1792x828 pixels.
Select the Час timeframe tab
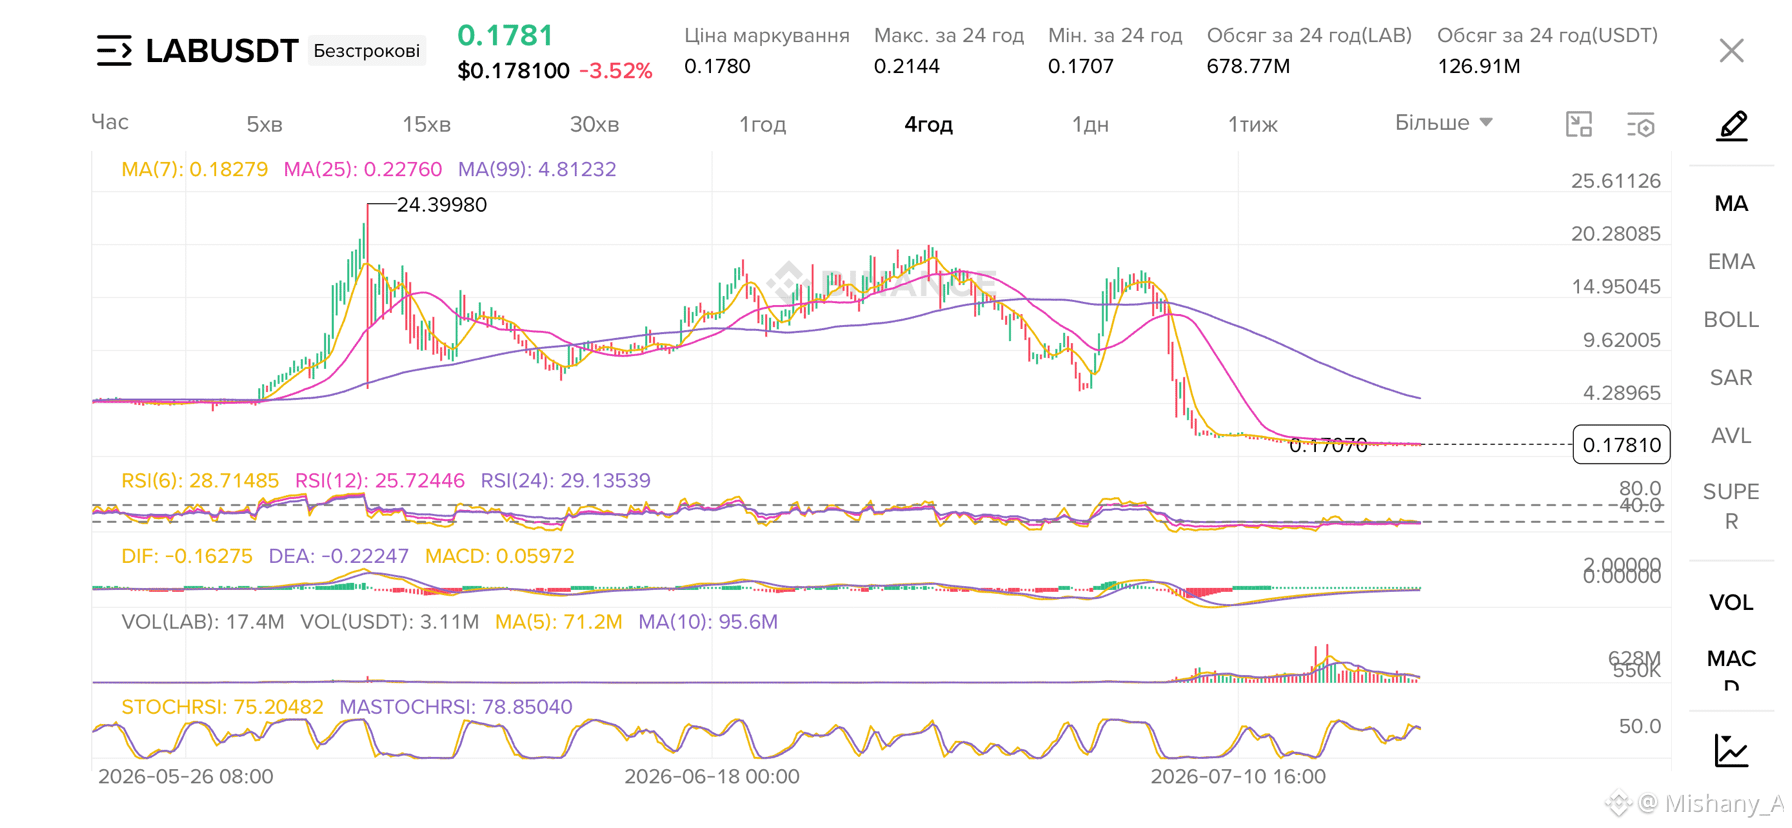pyautogui.click(x=110, y=122)
